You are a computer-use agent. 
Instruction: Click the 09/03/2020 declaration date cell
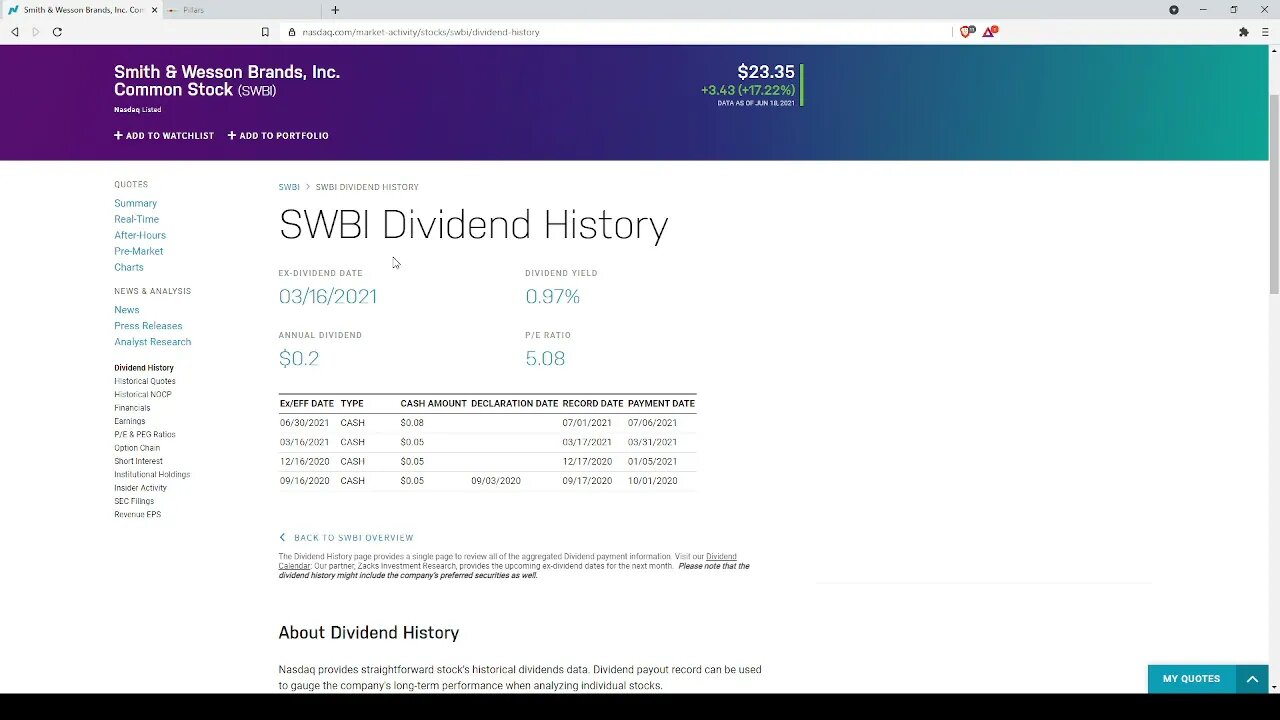tap(496, 481)
